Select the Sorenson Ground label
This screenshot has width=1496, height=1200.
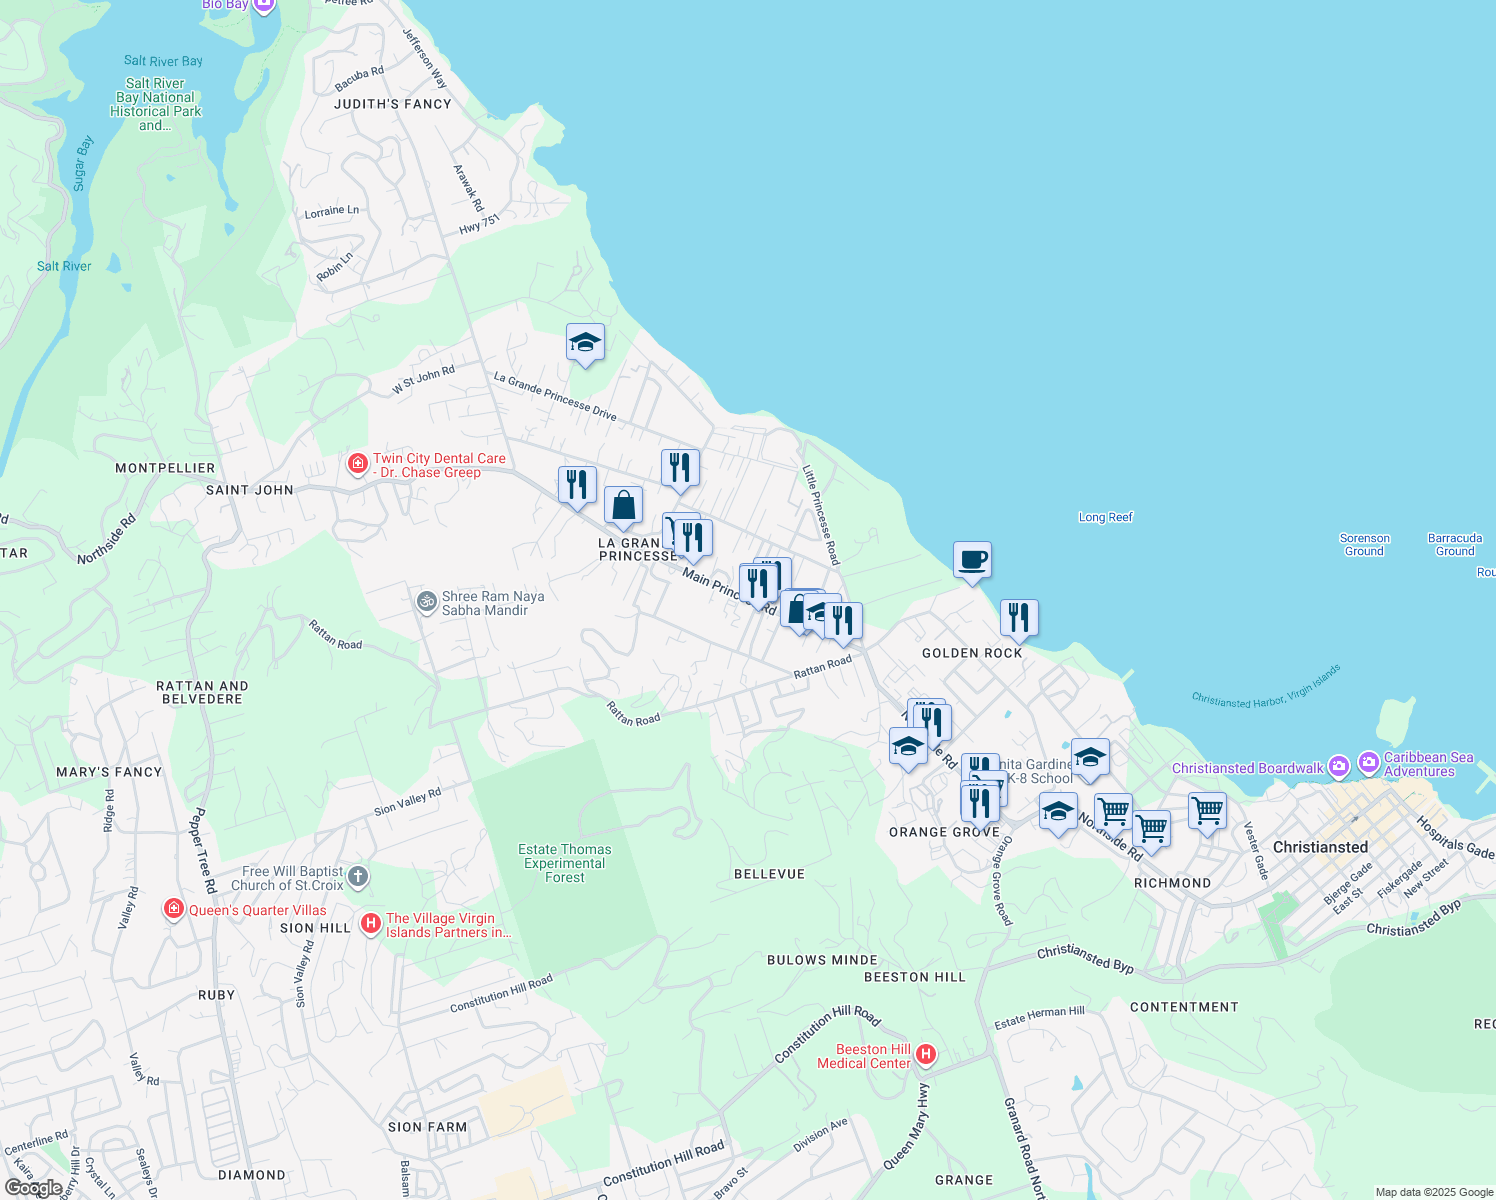(1365, 544)
